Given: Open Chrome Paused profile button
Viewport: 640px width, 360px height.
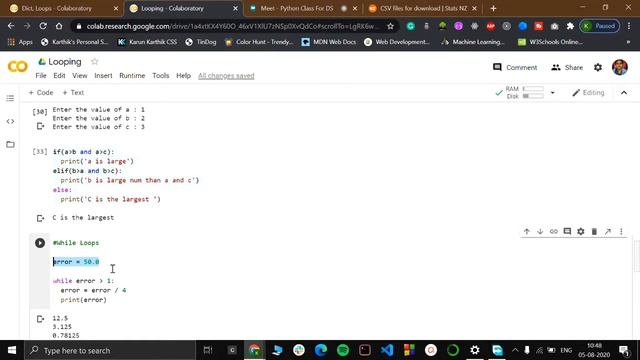Looking at the screenshot, I should (600, 26).
